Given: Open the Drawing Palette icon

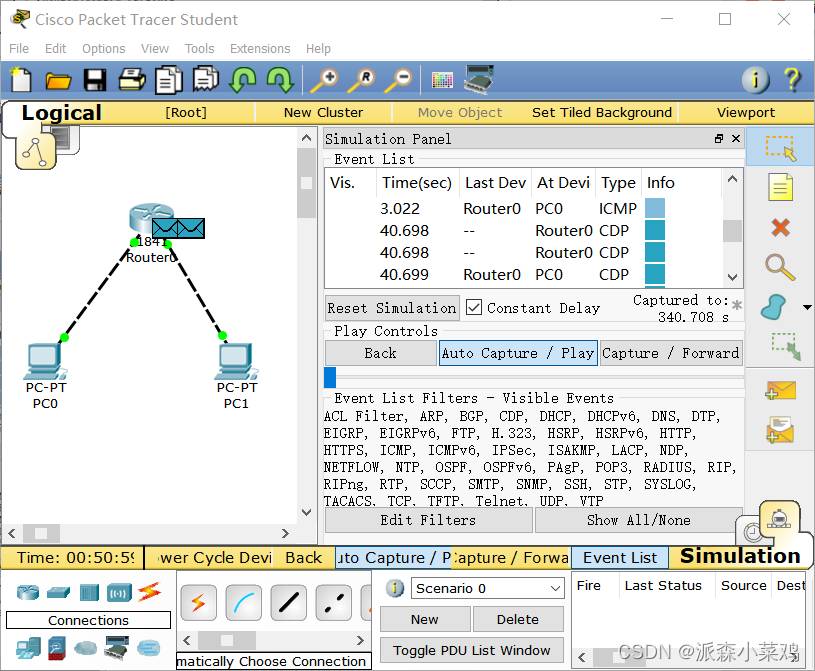Looking at the screenshot, I should pos(442,81).
